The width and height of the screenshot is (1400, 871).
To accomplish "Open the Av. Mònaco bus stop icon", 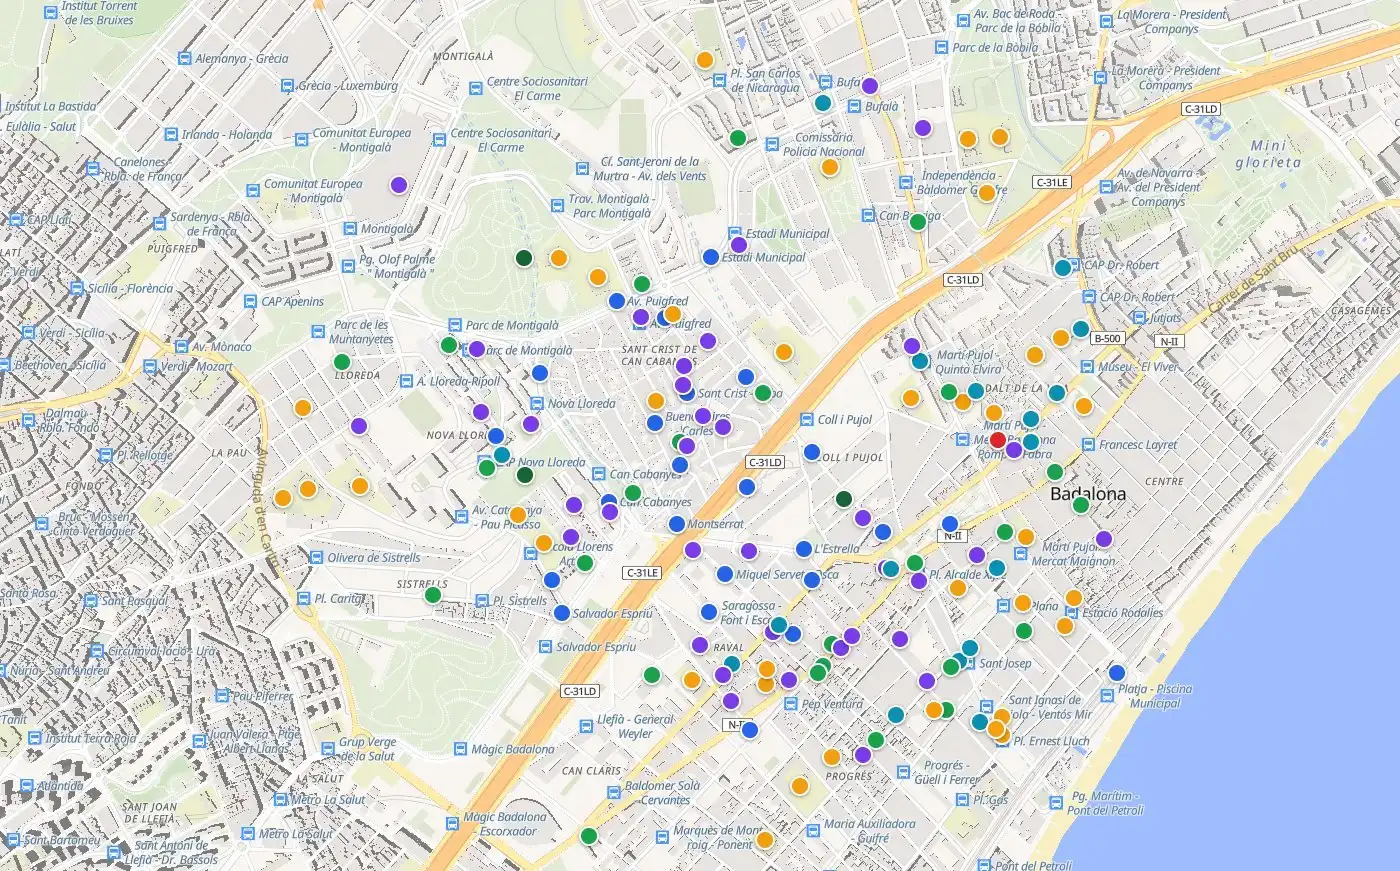I will [181, 347].
